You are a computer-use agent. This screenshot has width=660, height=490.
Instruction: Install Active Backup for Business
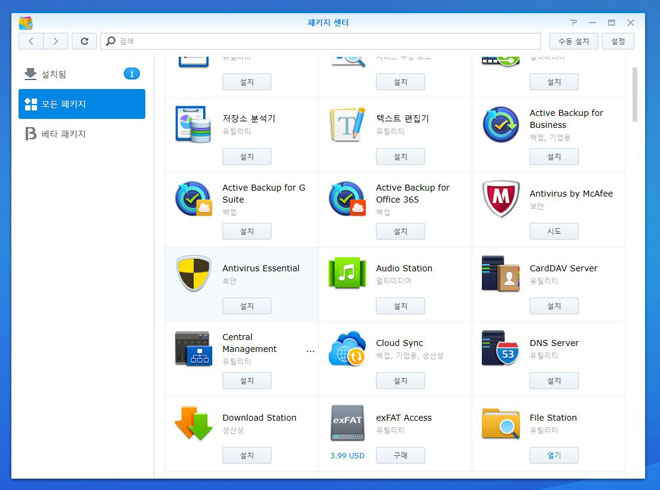point(554,157)
